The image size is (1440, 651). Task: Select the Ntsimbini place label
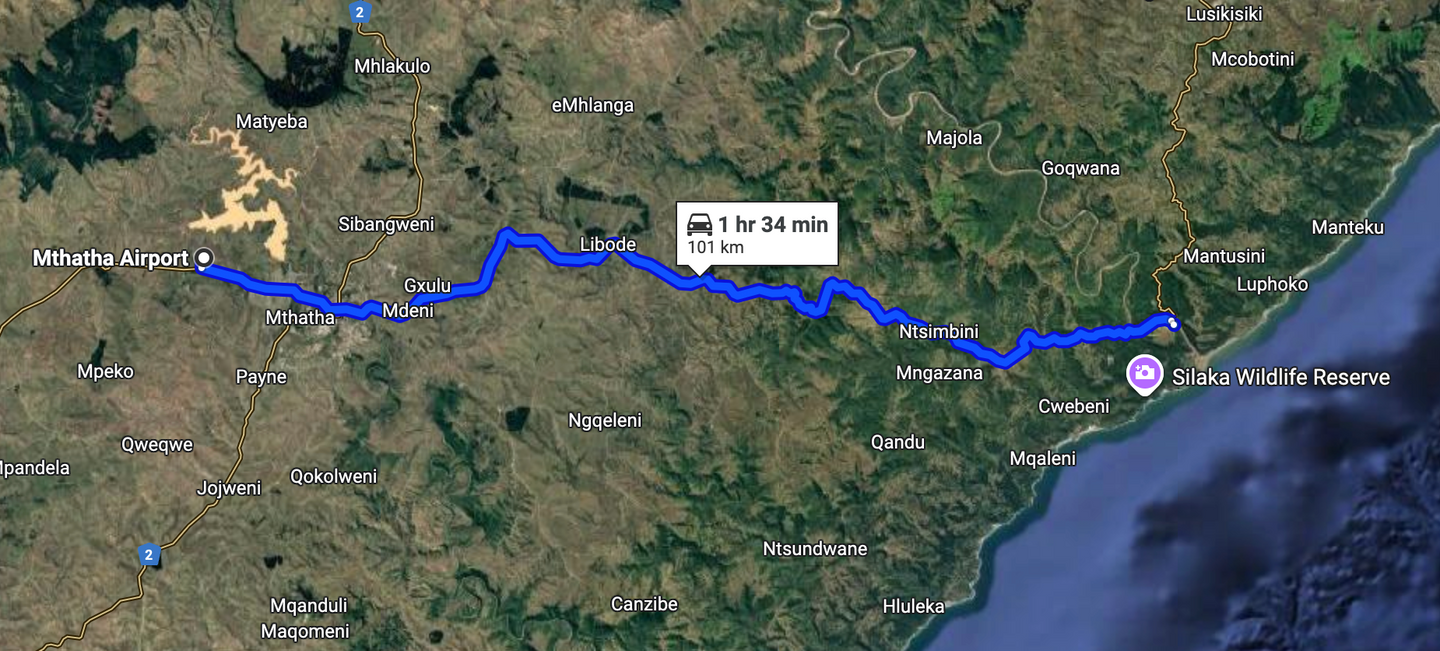click(938, 332)
